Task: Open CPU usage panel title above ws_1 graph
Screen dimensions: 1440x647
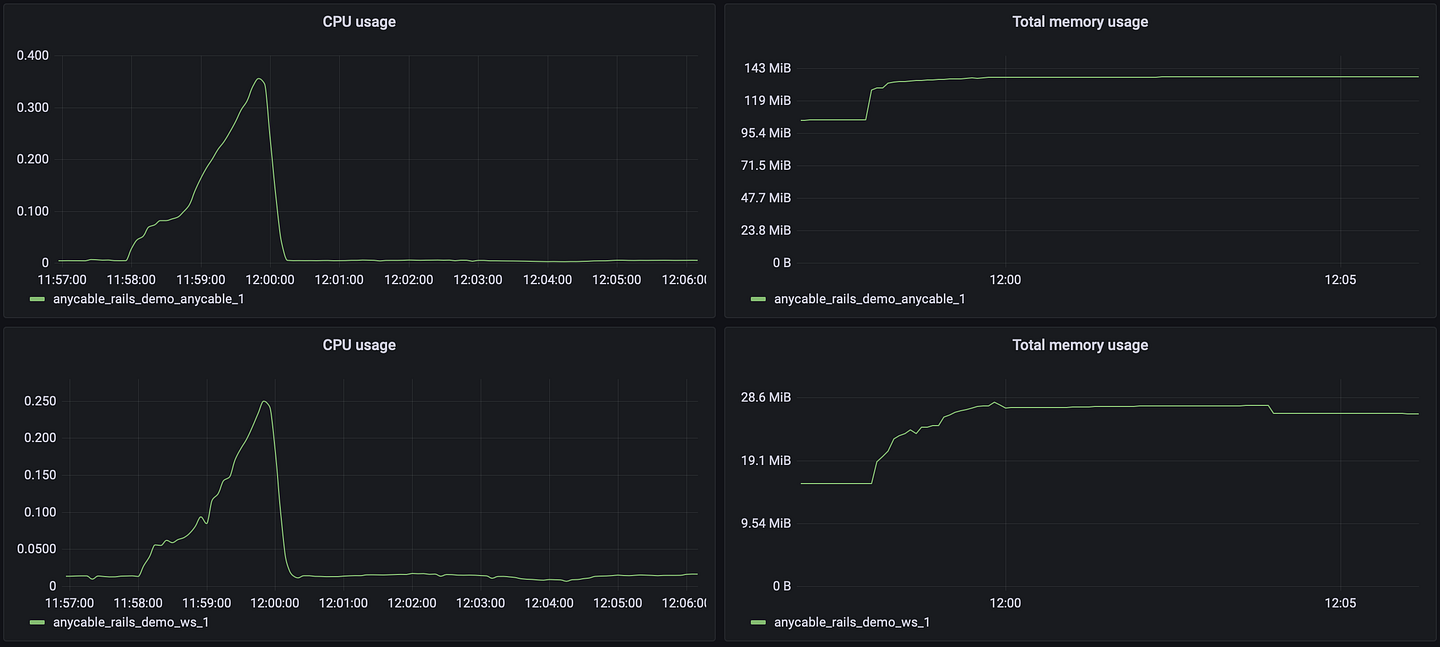Action: tap(359, 345)
